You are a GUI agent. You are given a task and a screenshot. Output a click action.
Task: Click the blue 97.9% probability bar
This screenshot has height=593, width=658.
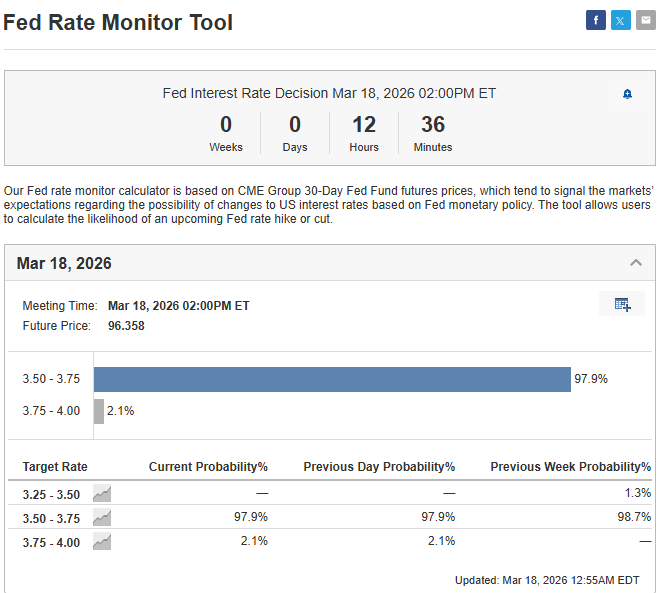332,379
